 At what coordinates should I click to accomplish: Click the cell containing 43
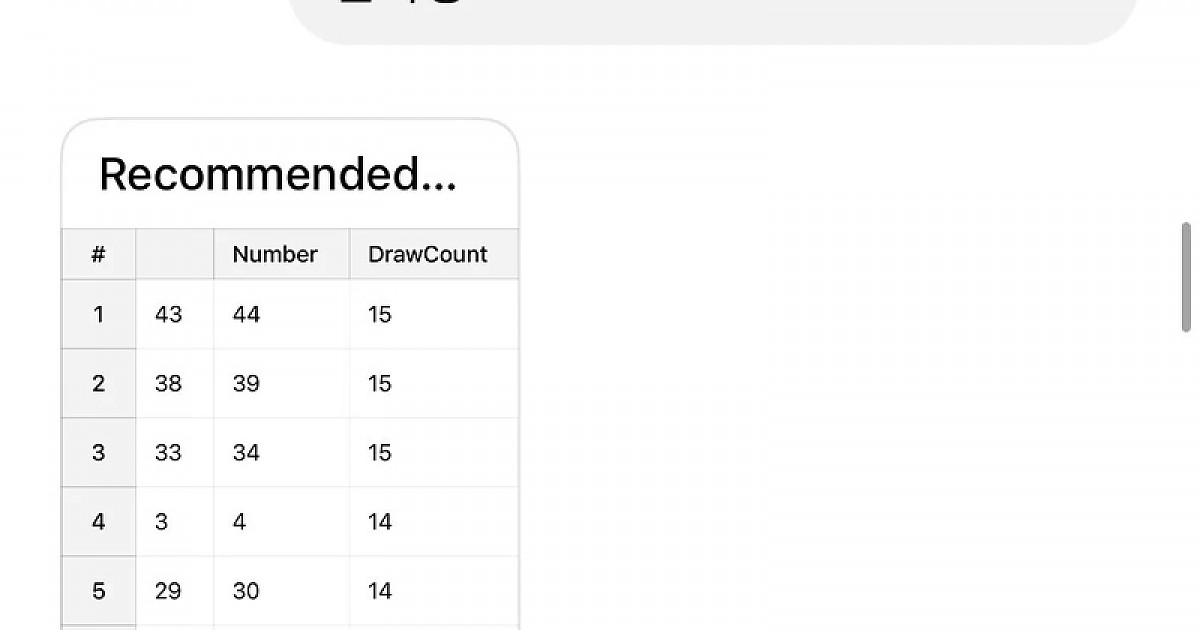(x=169, y=315)
